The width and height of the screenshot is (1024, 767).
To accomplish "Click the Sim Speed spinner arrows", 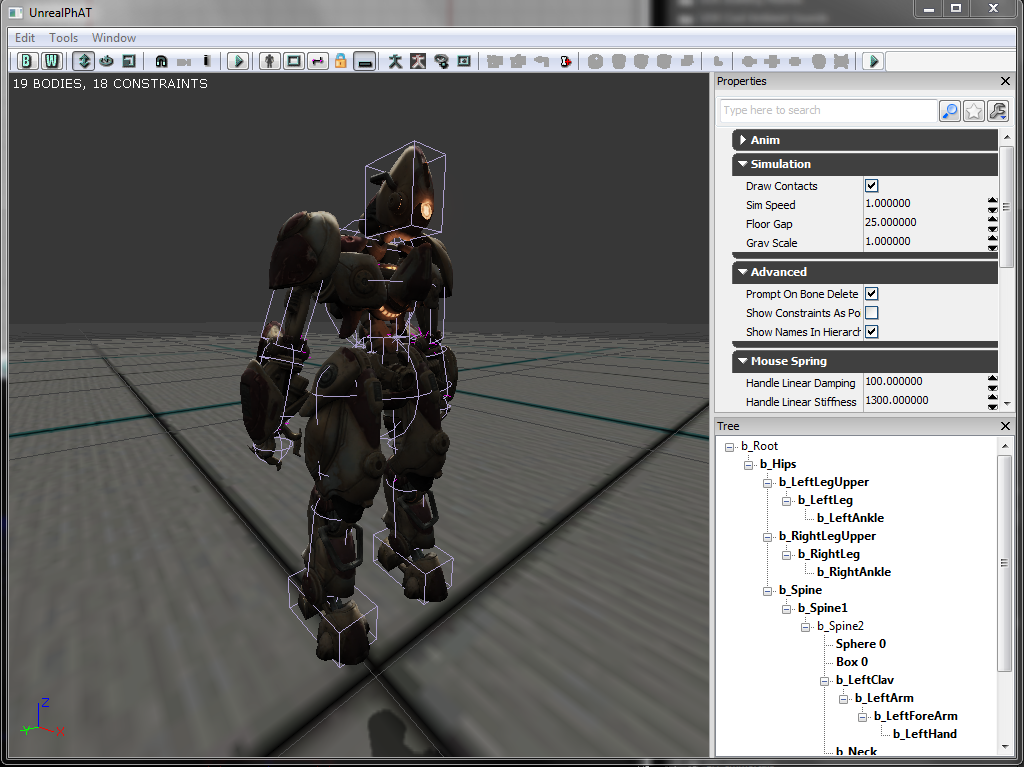I will pyautogui.click(x=992, y=205).
